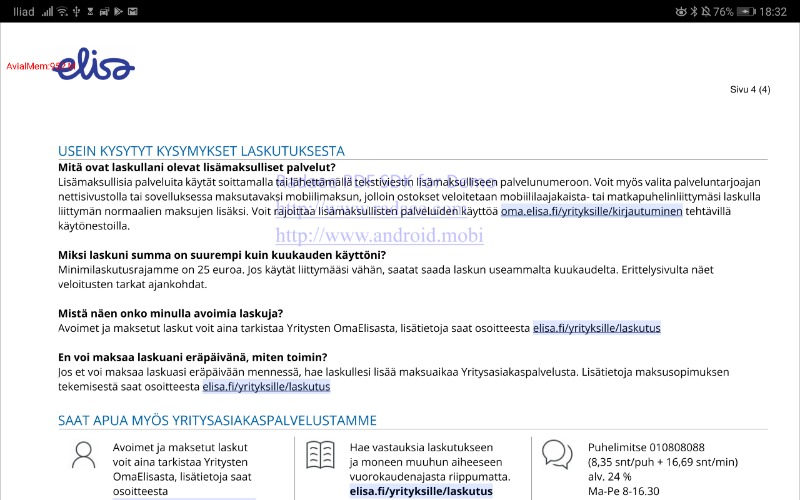This screenshot has width=800, height=500.
Task: Tap the Wi-Fi icon in status bar
Action: coord(62,11)
